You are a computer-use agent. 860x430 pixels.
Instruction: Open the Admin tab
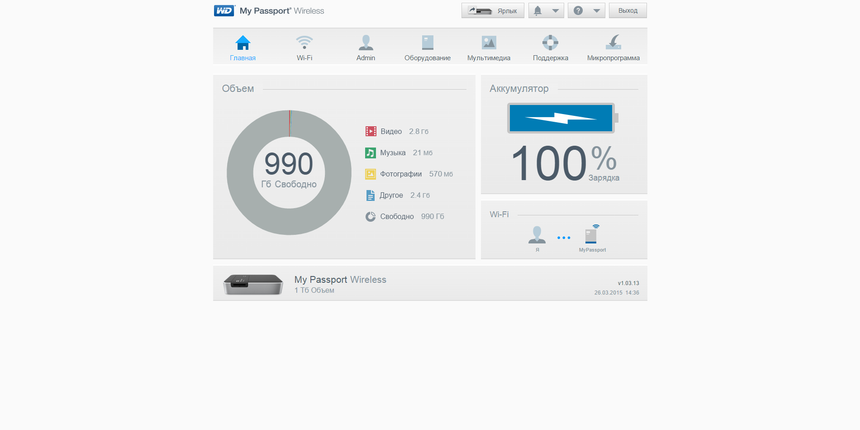point(366,48)
